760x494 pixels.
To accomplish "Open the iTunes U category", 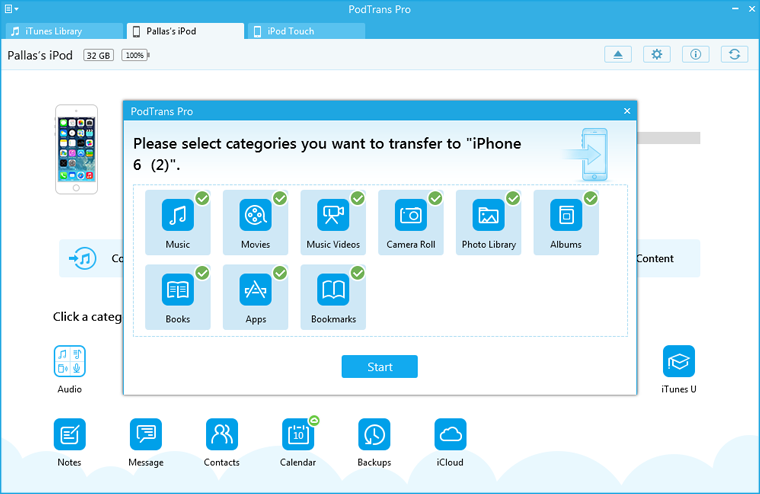I will pos(679,362).
